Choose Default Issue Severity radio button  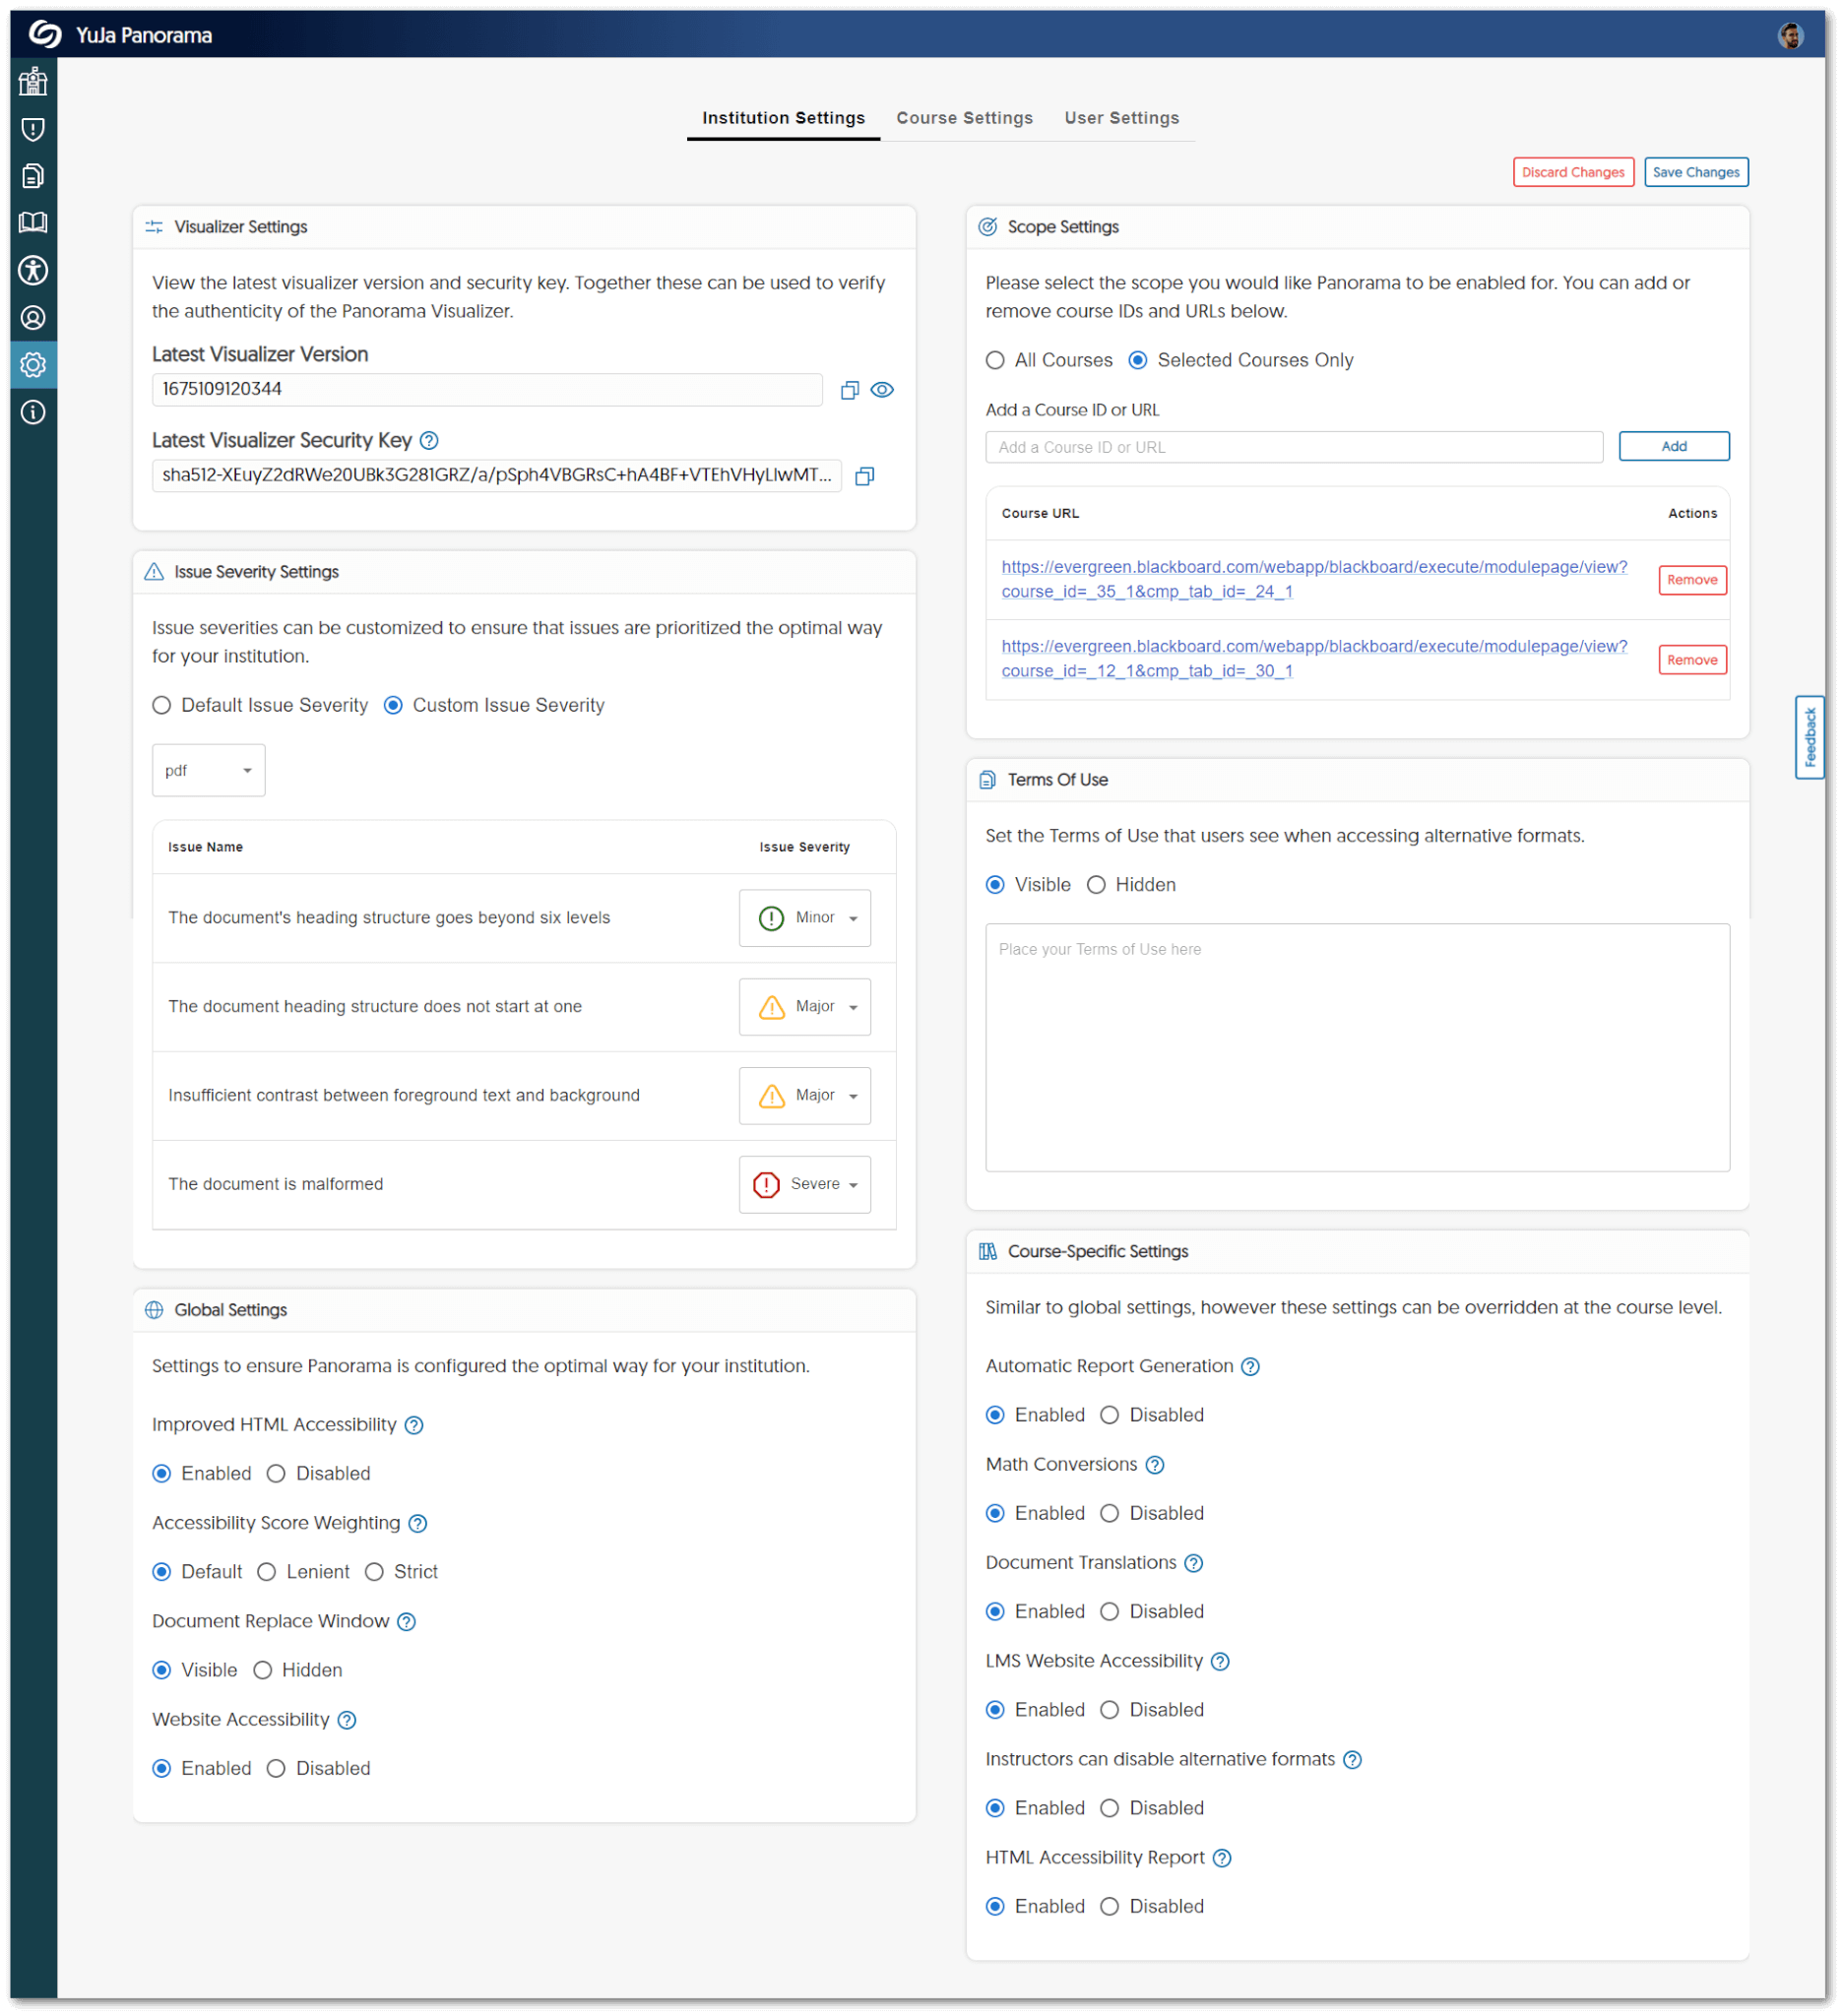pos(162,705)
